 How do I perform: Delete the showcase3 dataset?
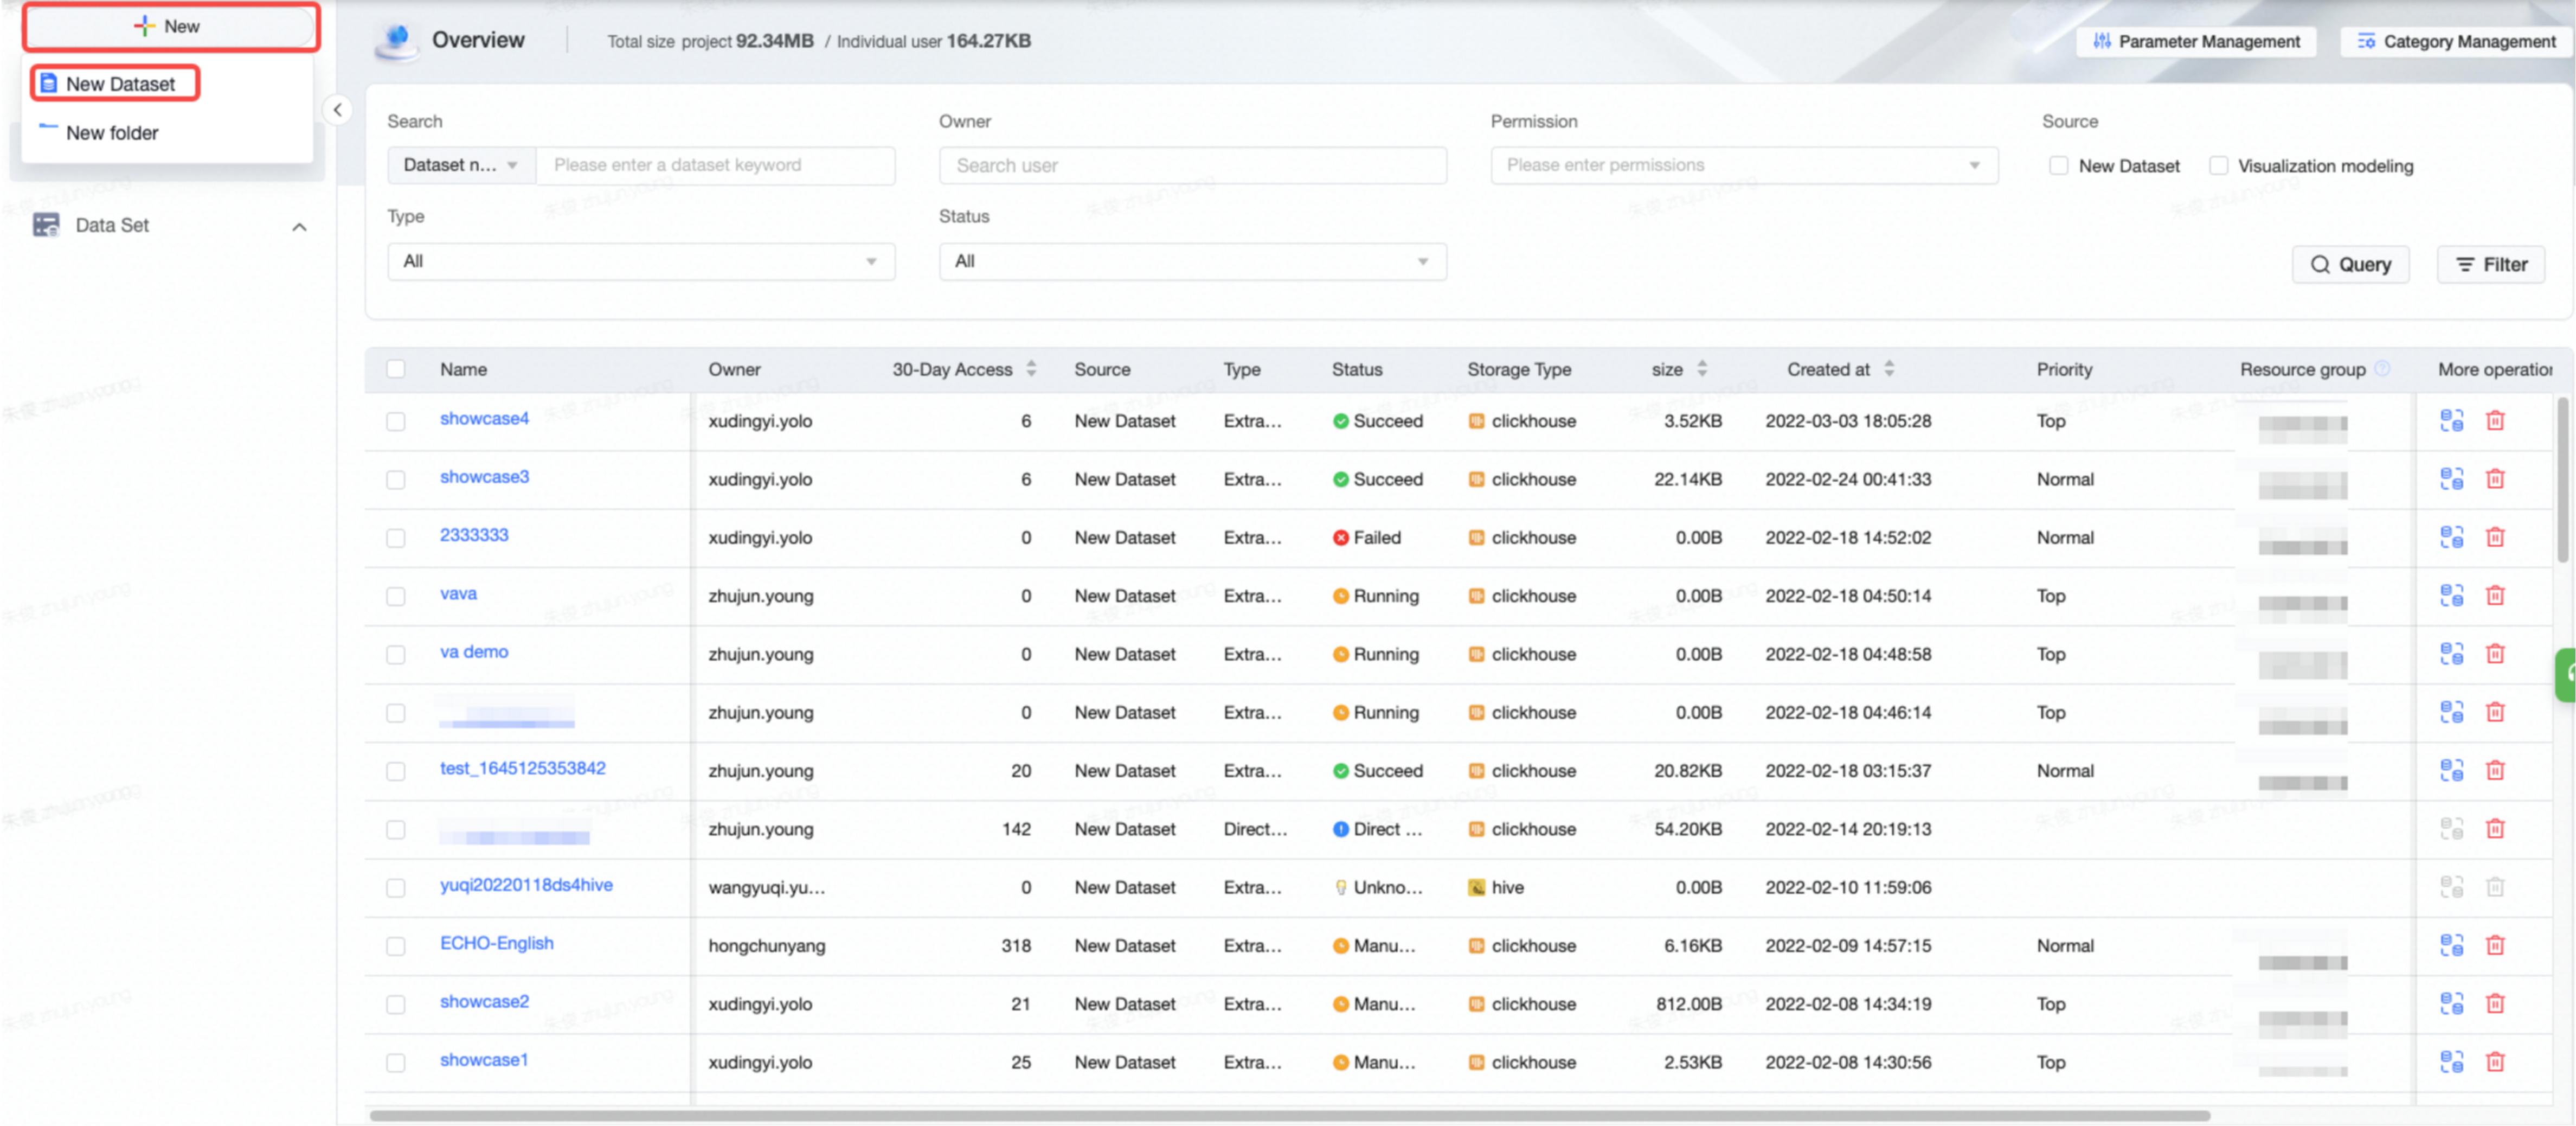coord(2495,479)
